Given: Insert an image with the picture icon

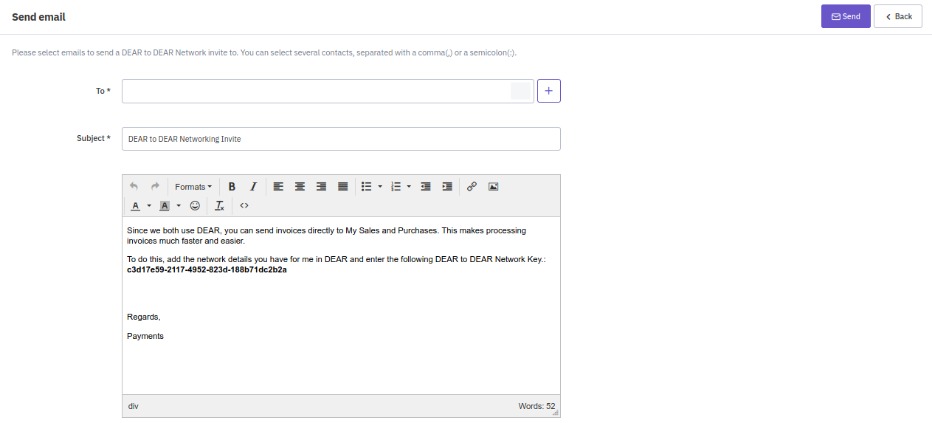Looking at the screenshot, I should (493, 187).
